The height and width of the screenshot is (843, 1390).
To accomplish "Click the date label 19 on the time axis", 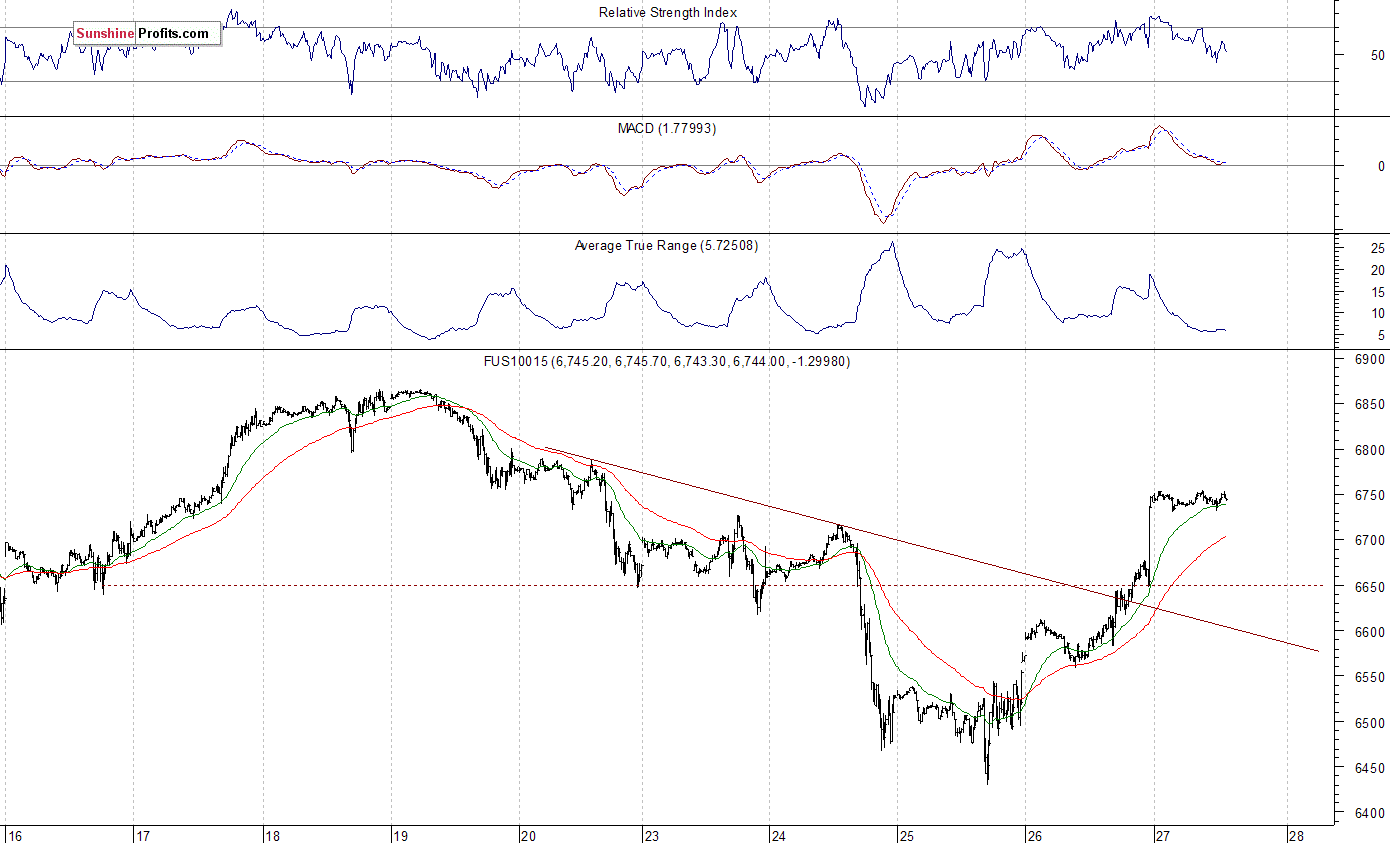I will (x=400, y=835).
